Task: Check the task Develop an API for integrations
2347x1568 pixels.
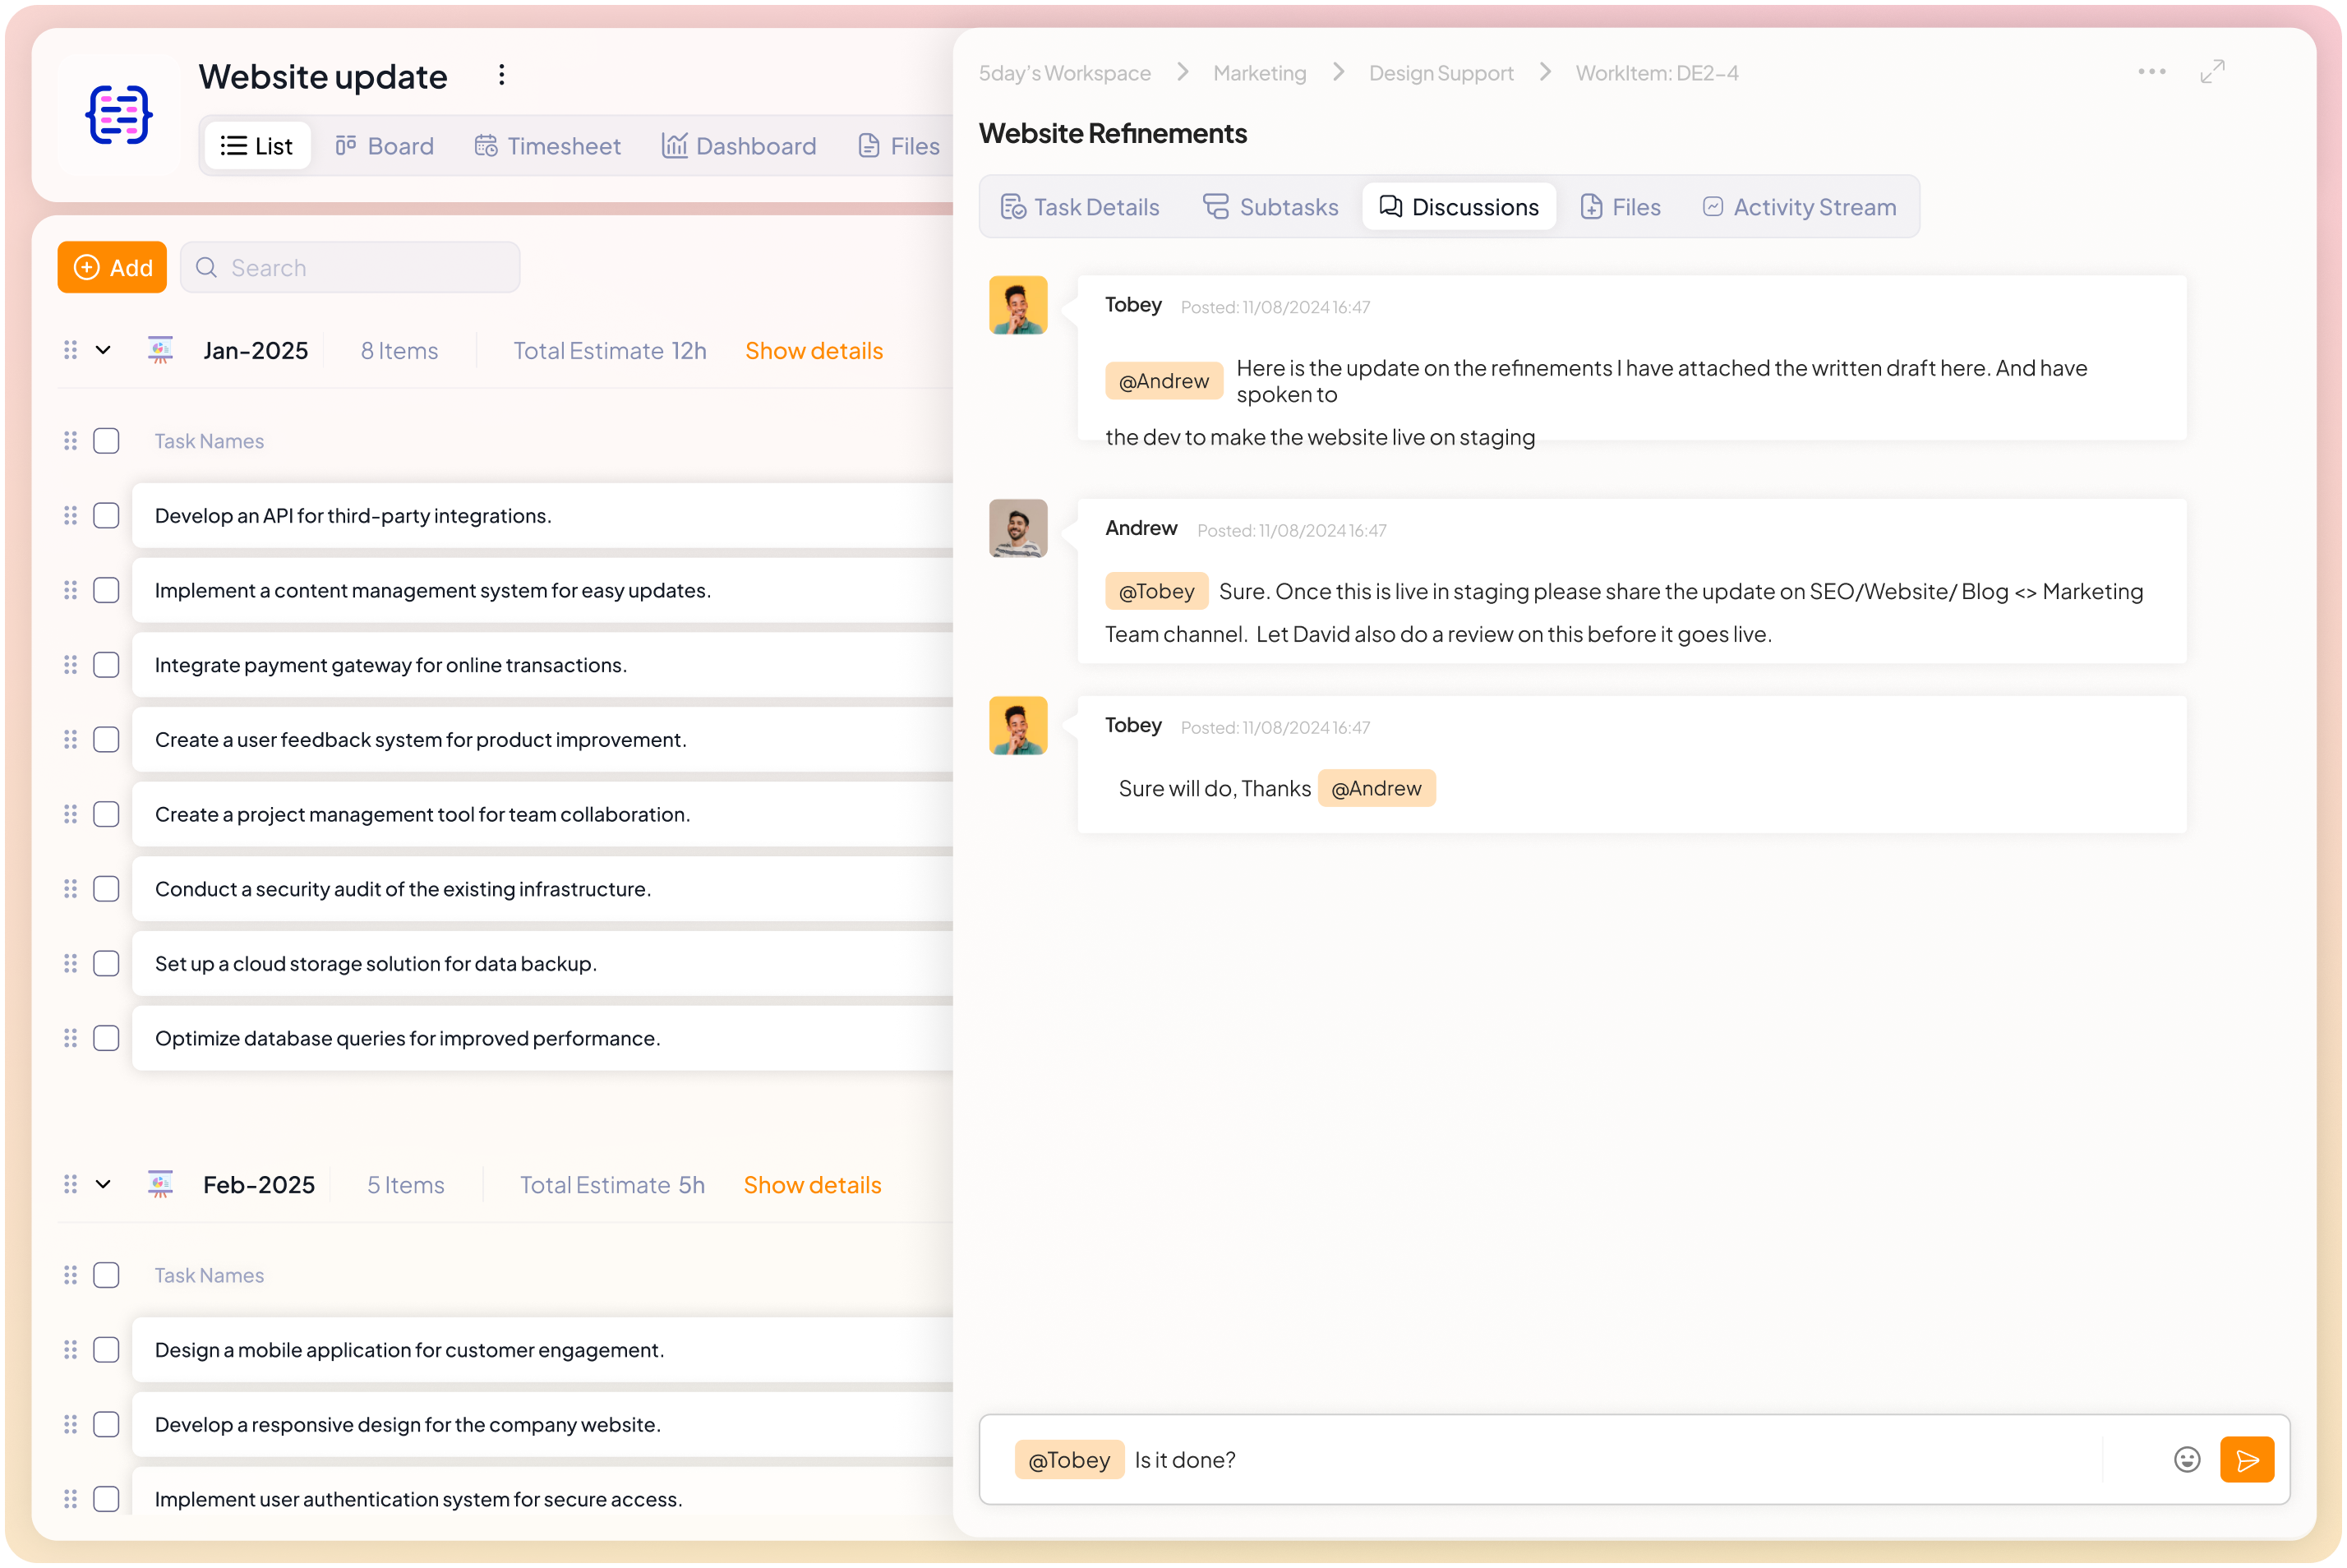Action: point(106,515)
